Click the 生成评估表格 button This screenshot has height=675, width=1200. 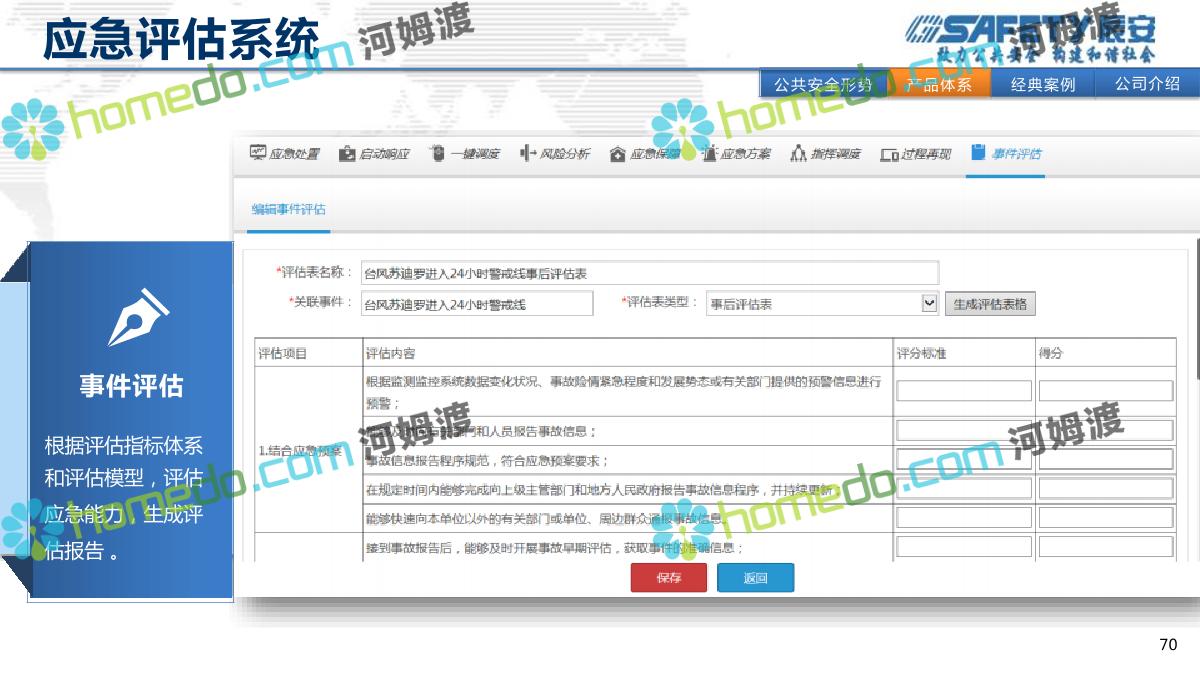(989, 304)
